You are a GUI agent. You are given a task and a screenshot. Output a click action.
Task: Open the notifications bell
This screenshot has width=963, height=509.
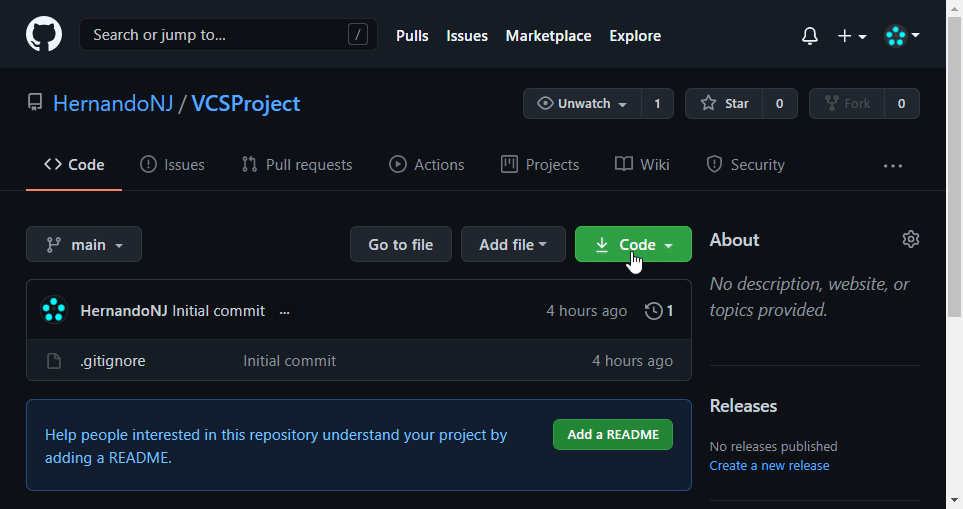pyautogui.click(x=810, y=36)
